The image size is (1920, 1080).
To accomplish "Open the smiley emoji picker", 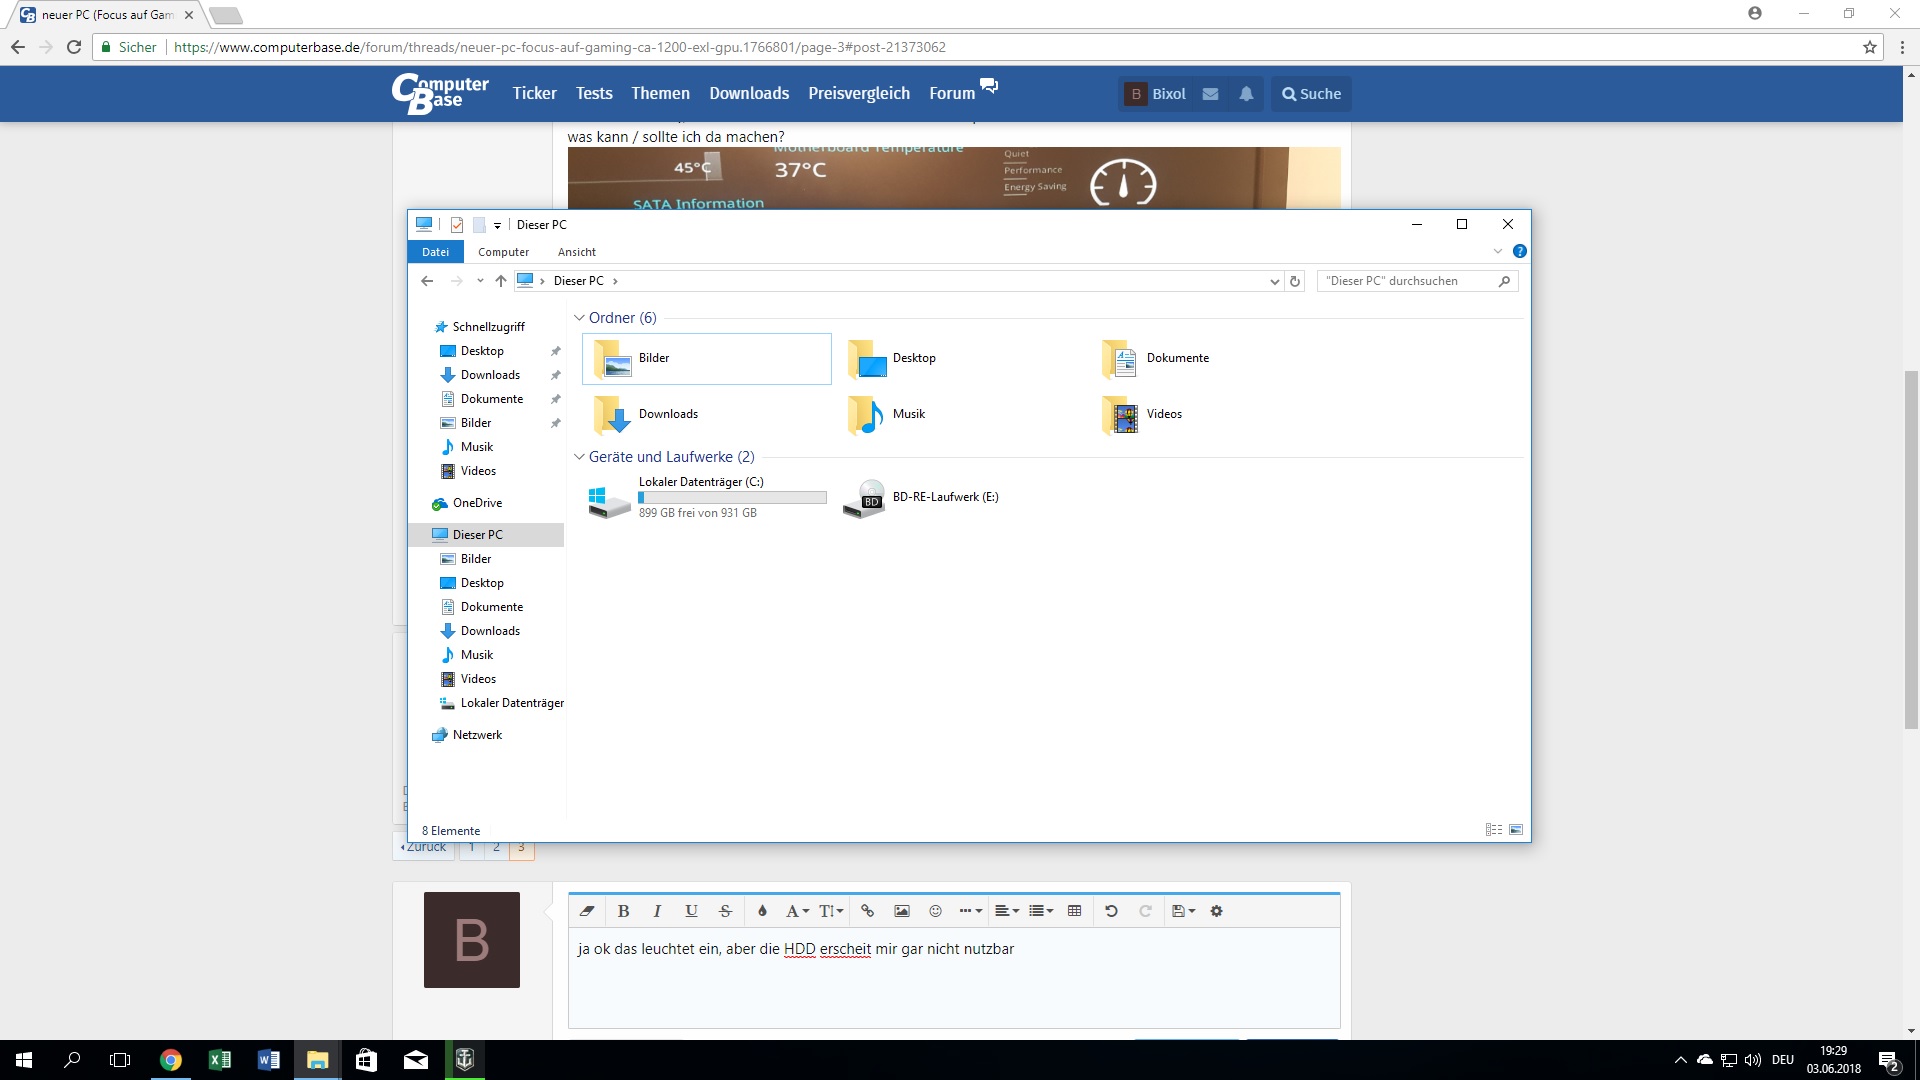I will [x=935, y=911].
